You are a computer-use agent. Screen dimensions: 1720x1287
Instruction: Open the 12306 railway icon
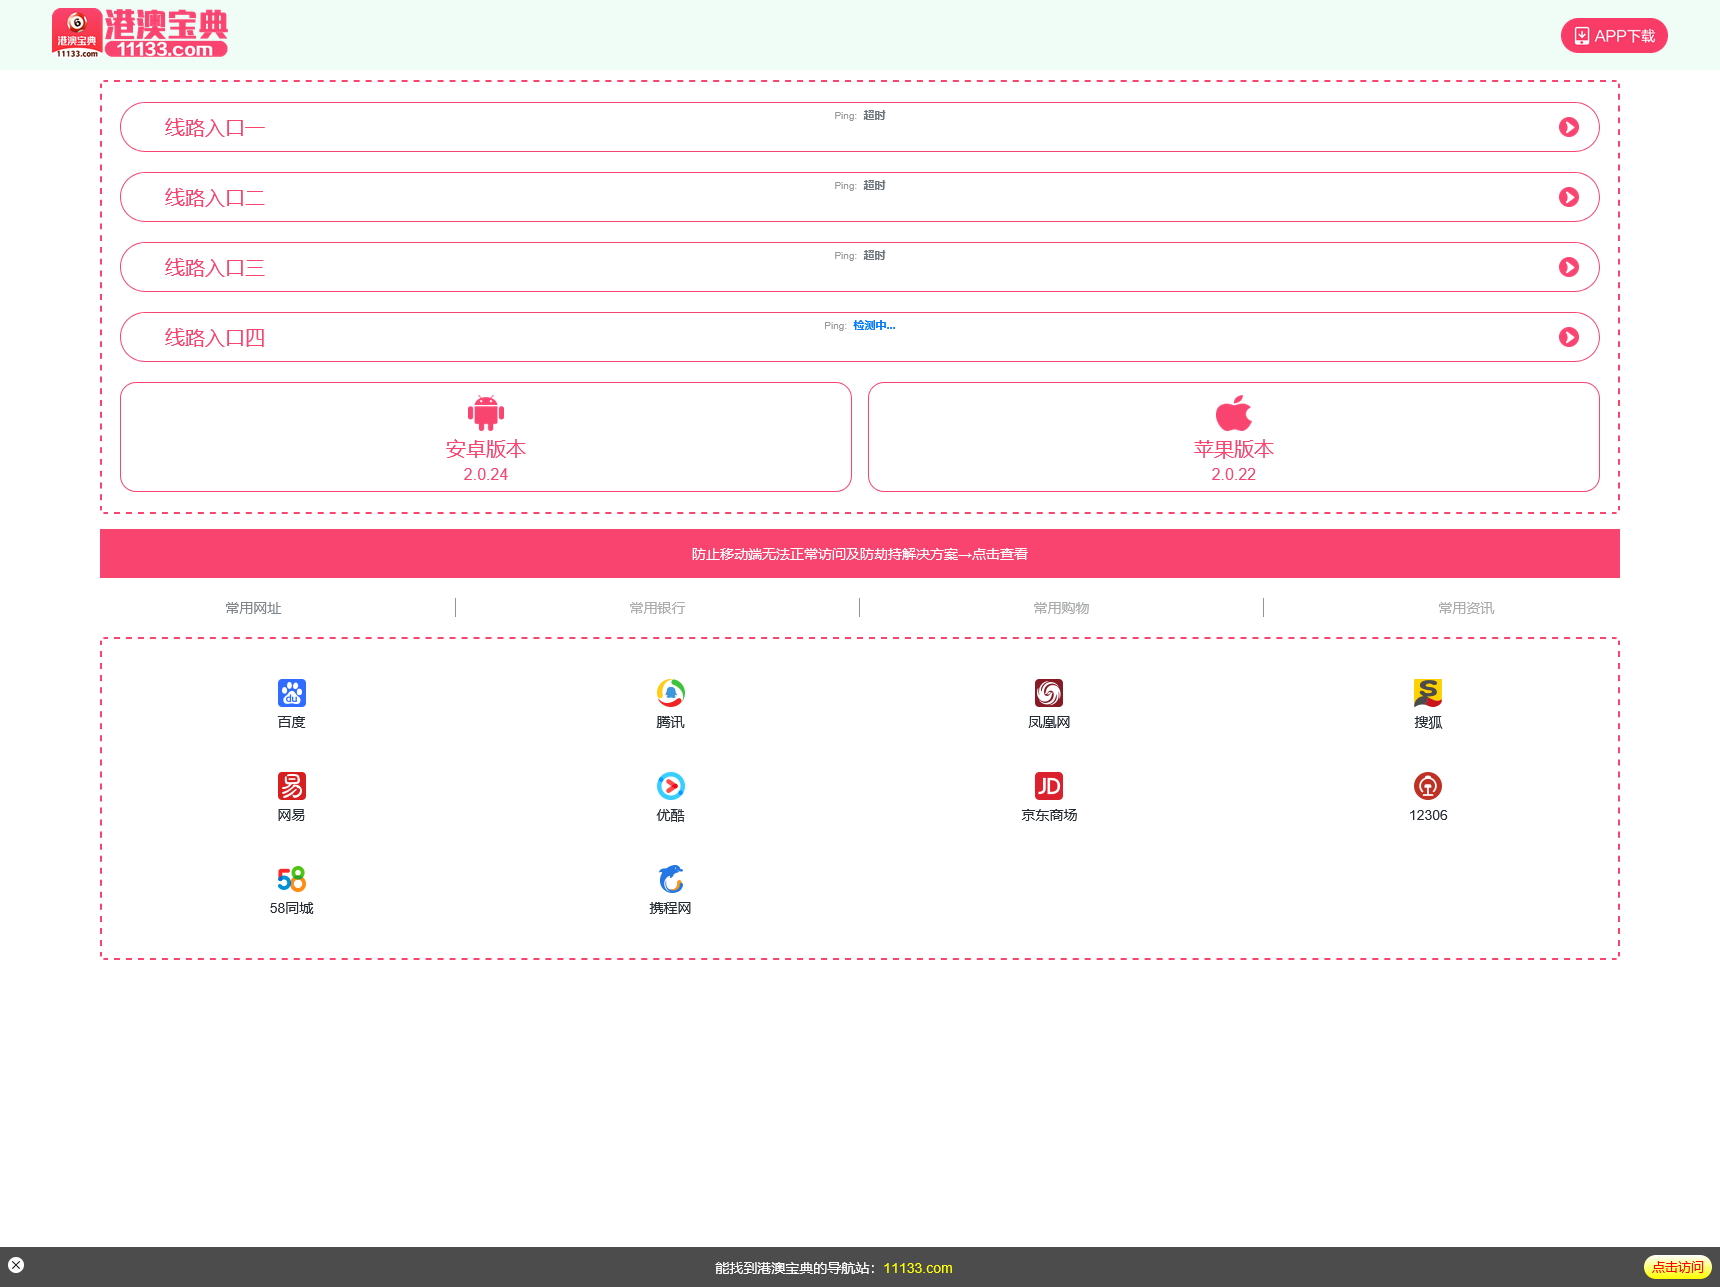click(1427, 786)
